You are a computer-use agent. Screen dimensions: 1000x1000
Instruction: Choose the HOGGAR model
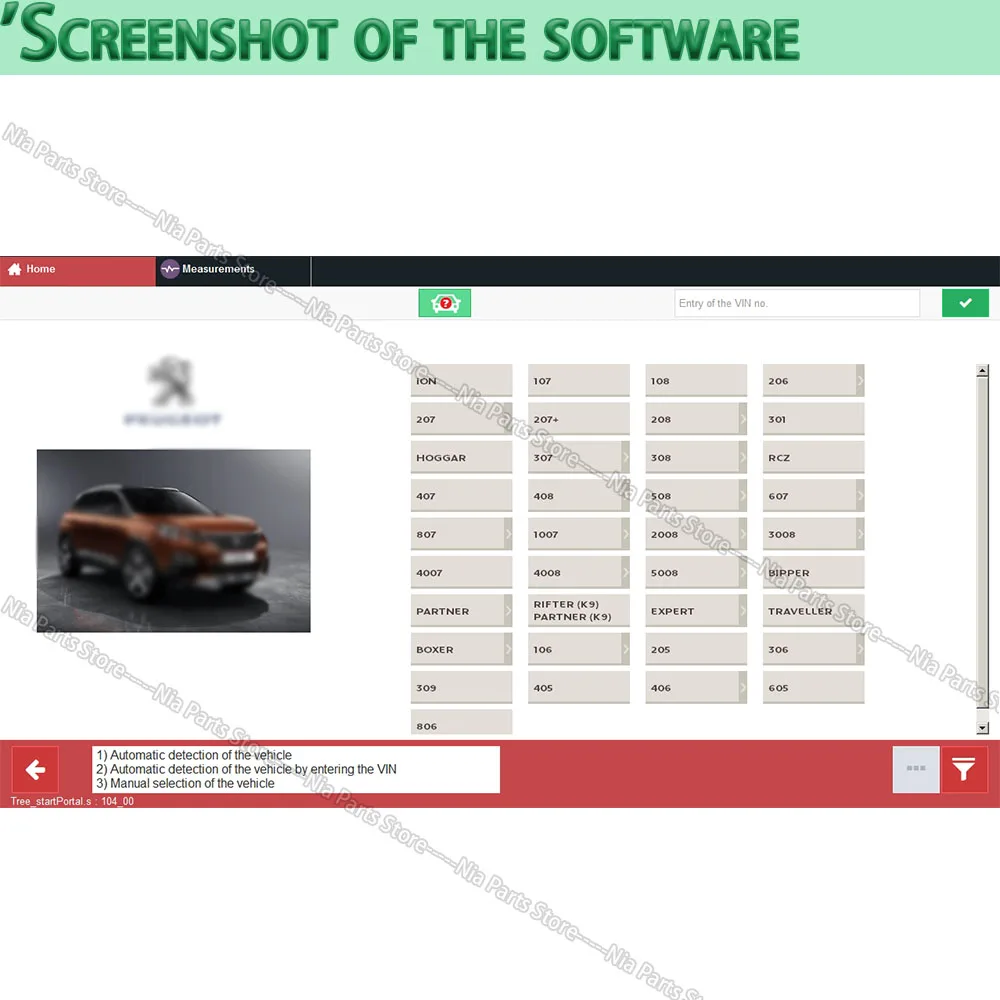[461, 457]
